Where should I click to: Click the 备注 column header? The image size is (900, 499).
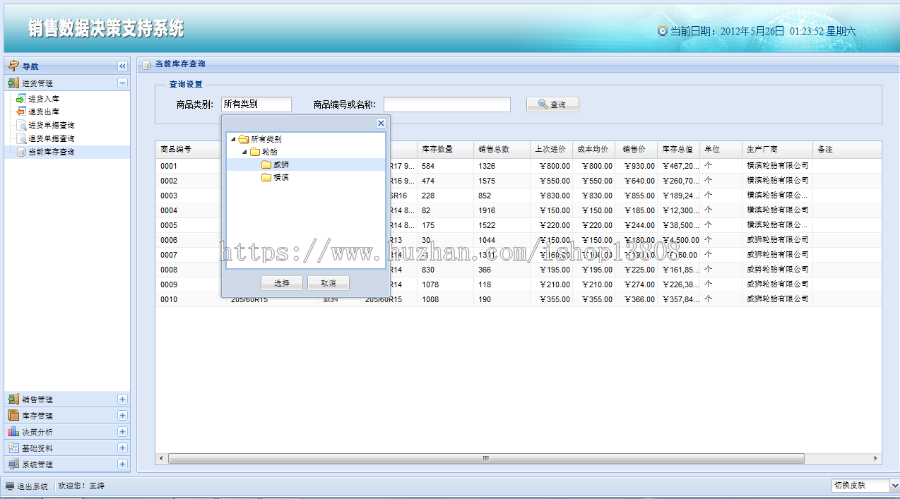(x=847, y=149)
